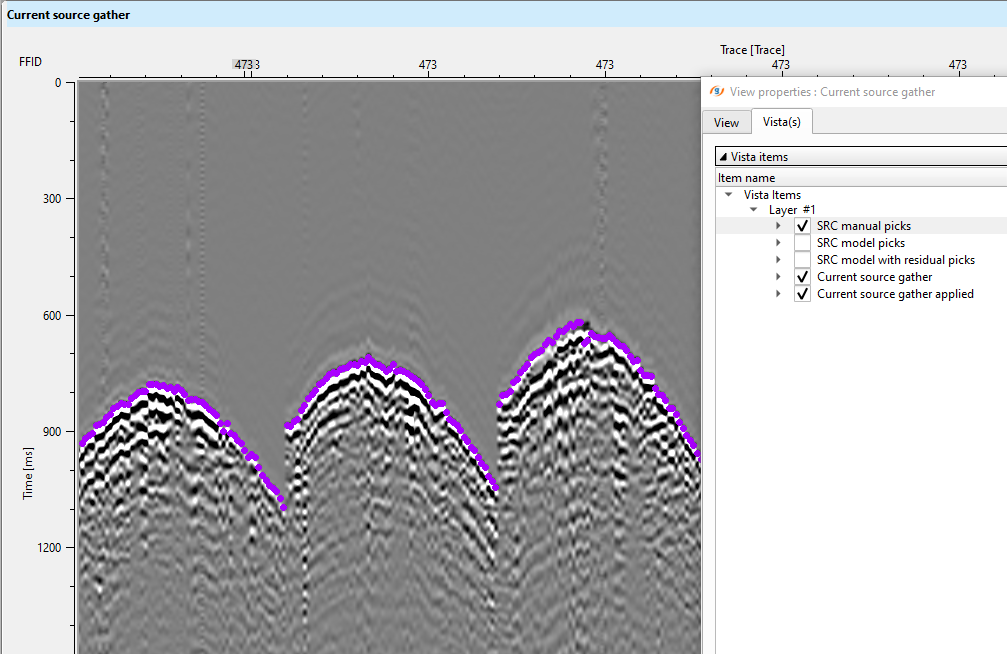Viewport: 1007px width, 654px height.
Task: Click the View properties window logo icon
Action: click(716, 91)
